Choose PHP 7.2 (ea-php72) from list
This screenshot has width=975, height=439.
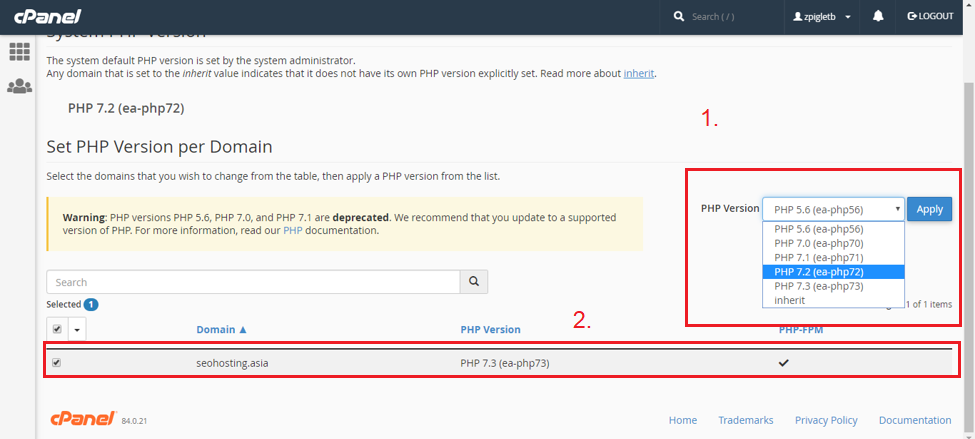click(x=833, y=272)
